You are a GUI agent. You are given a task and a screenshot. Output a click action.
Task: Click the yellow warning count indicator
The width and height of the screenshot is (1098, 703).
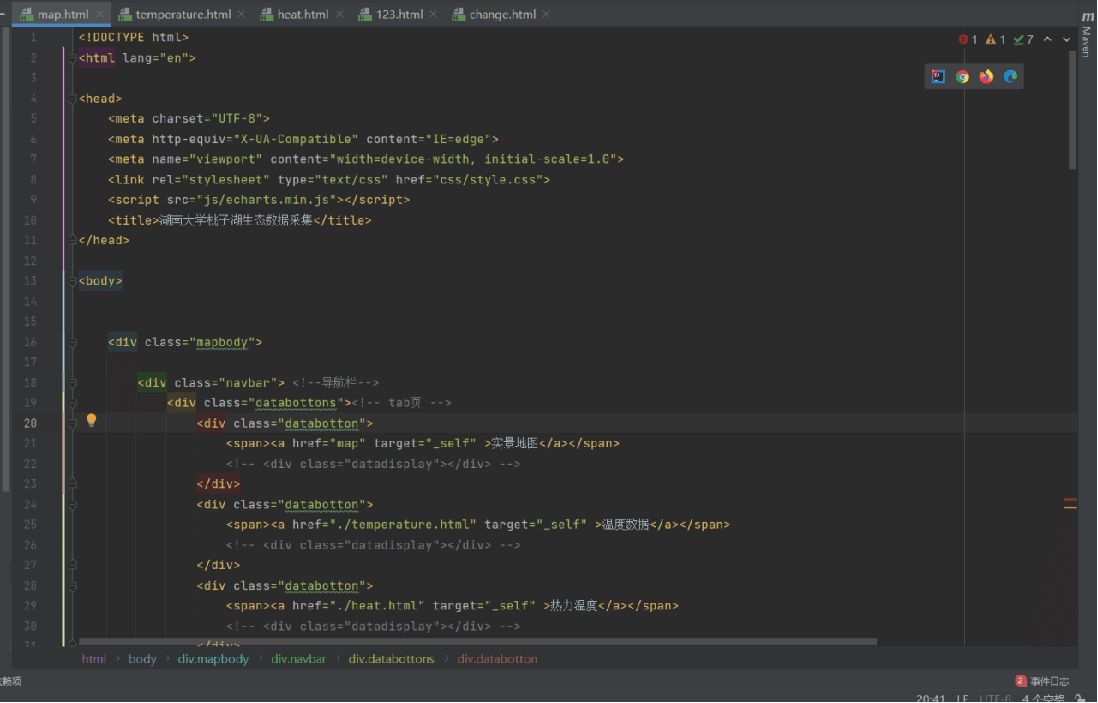[995, 40]
